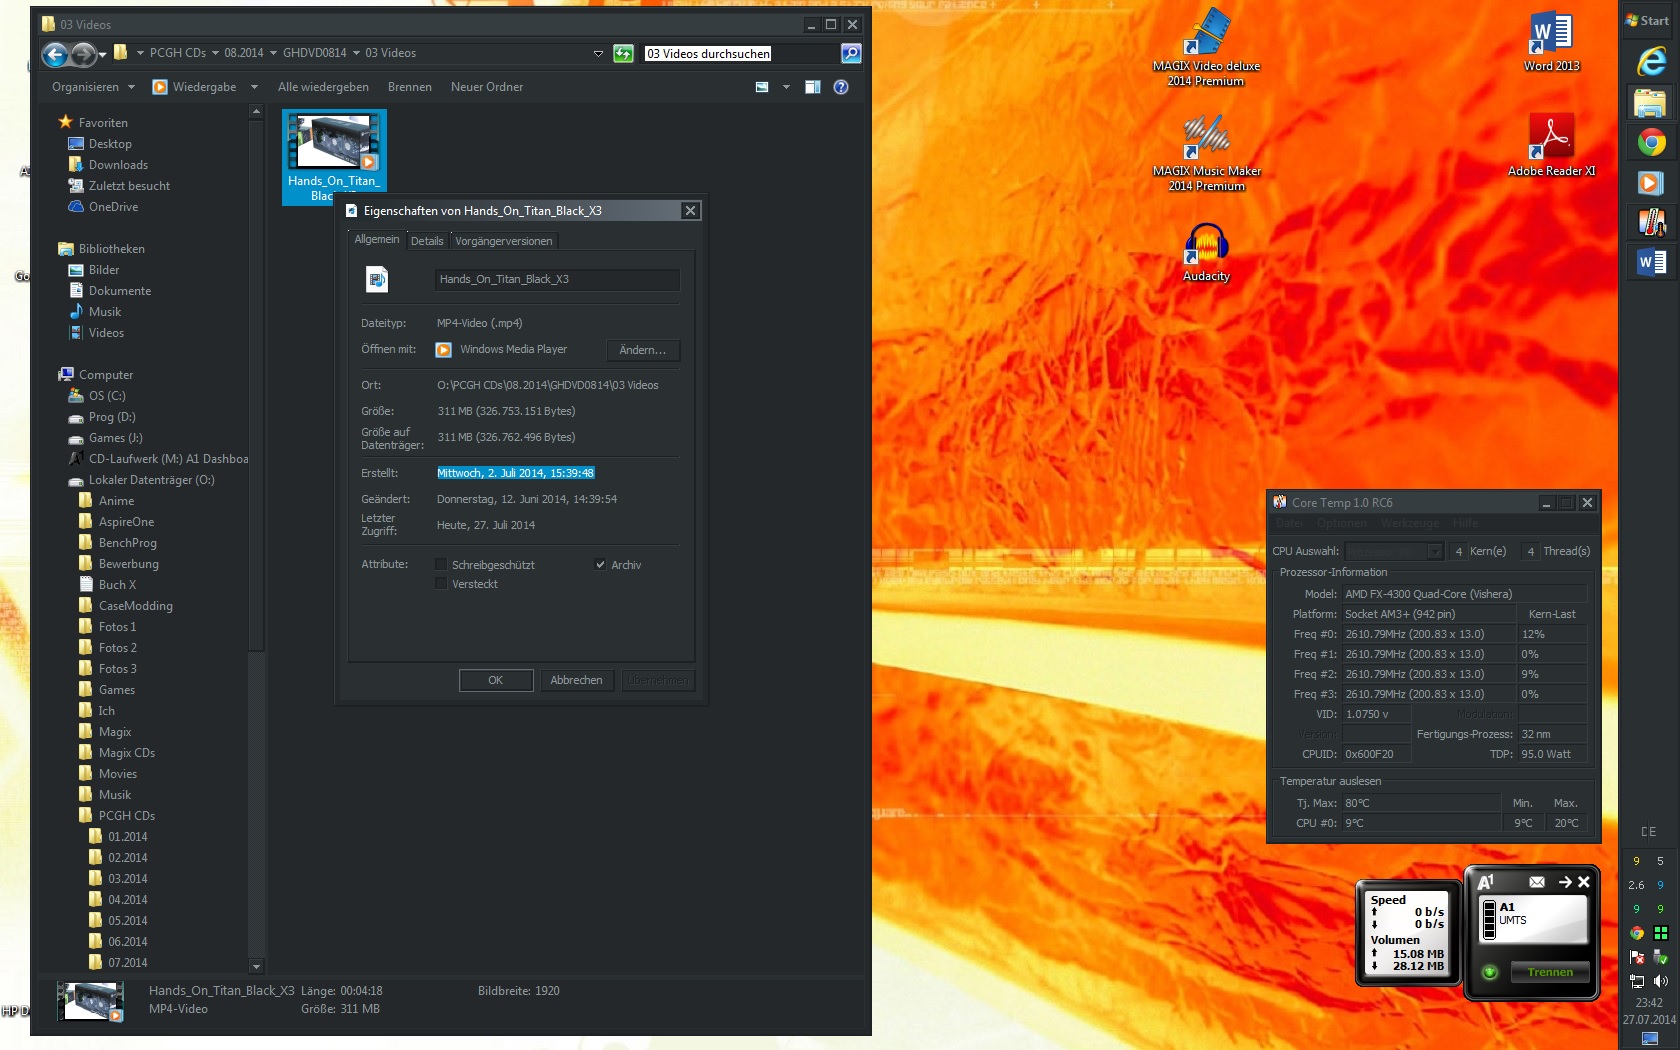The image size is (1680, 1050).
Task: Go back in the Explorer window
Action: click(54, 54)
